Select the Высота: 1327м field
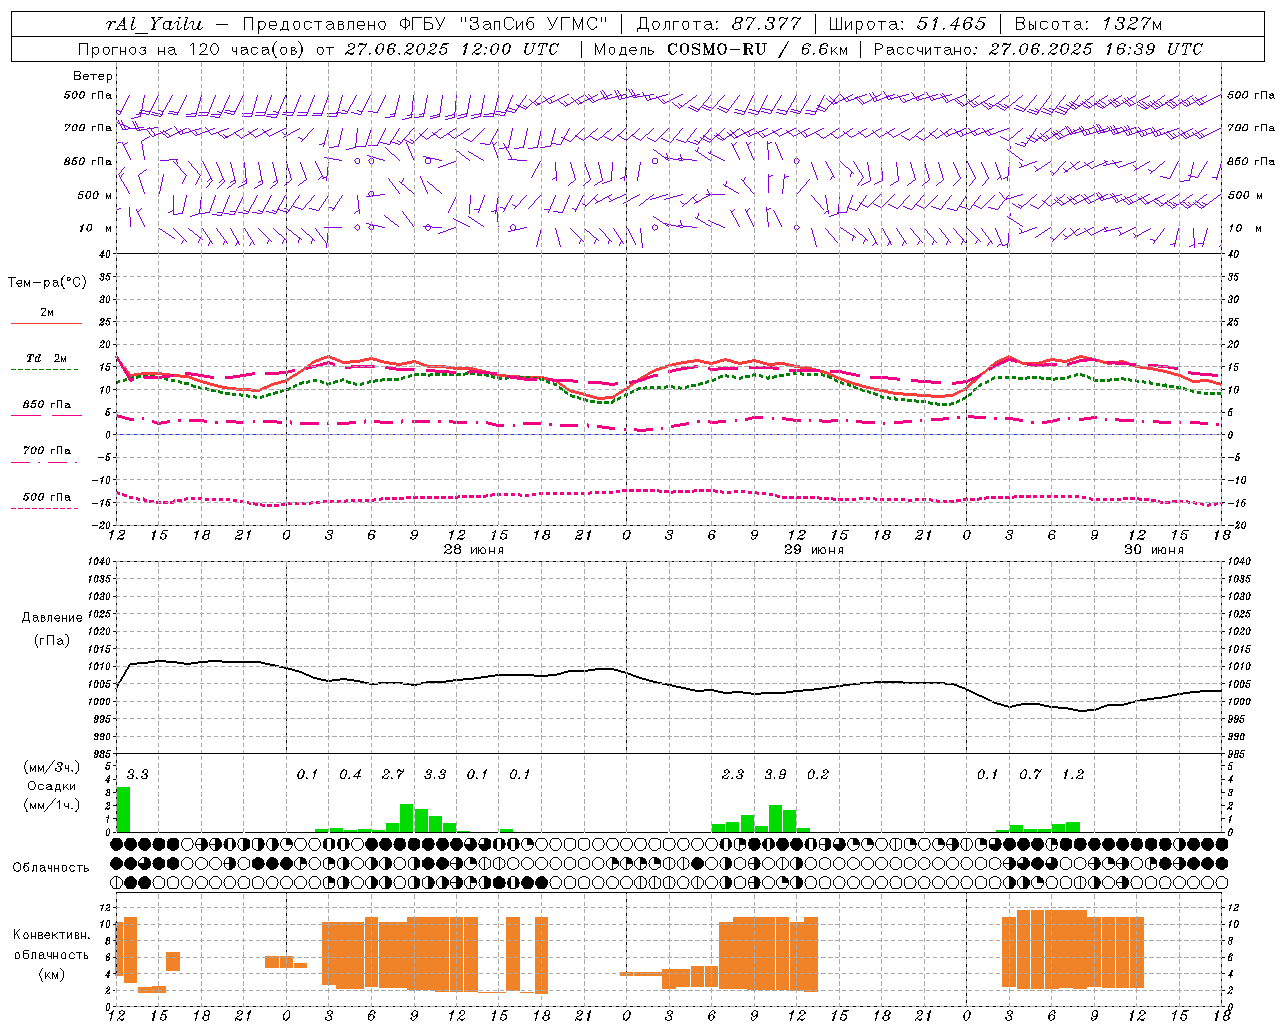Viewport: 1280px width, 1024px height. pyautogui.click(x=1088, y=24)
